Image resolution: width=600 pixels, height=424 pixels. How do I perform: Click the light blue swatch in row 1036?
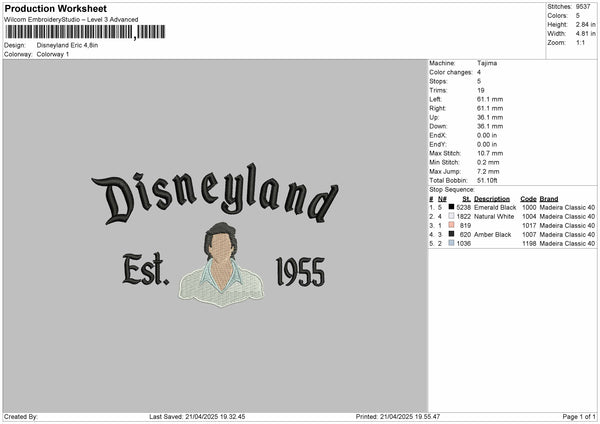(x=451, y=243)
